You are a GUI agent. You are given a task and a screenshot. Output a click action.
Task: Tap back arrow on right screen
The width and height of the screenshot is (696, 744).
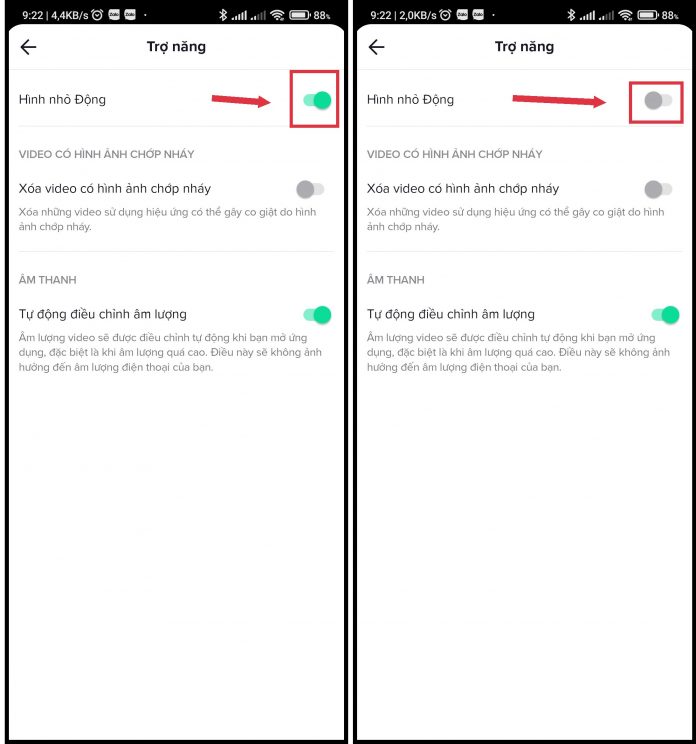[x=377, y=47]
